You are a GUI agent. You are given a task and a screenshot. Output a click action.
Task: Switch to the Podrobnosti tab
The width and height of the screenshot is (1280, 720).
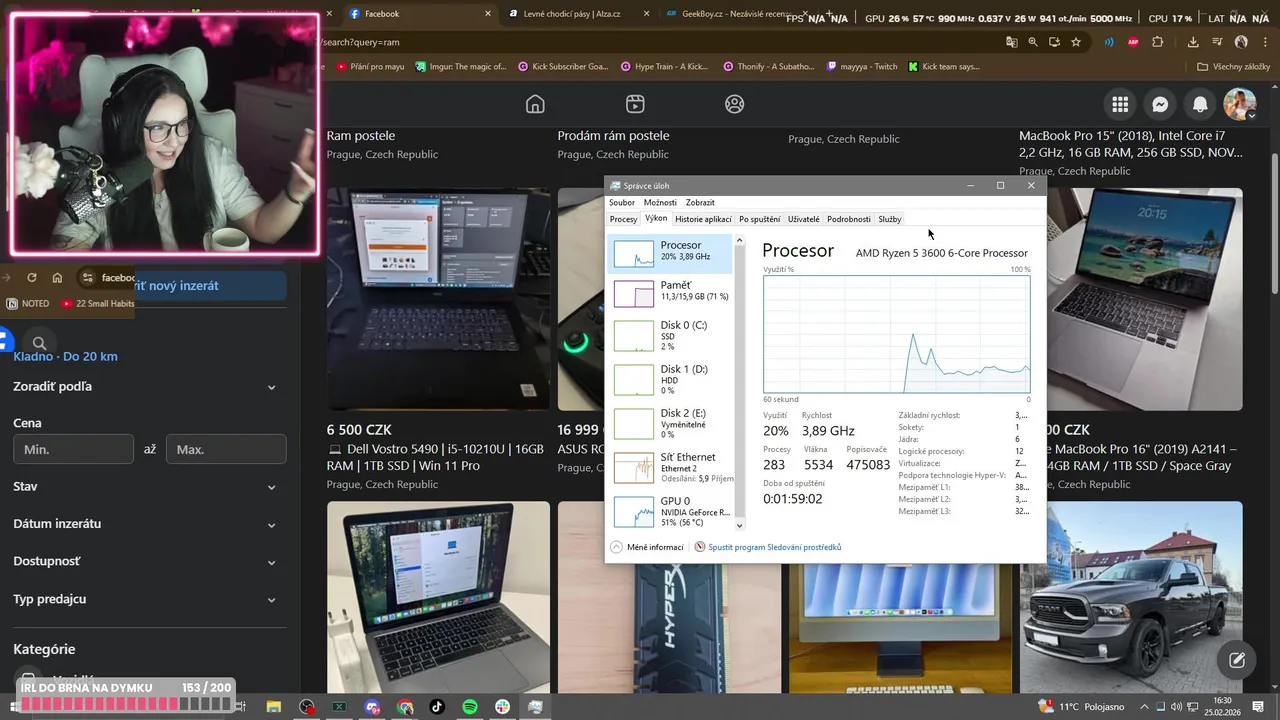(848, 219)
